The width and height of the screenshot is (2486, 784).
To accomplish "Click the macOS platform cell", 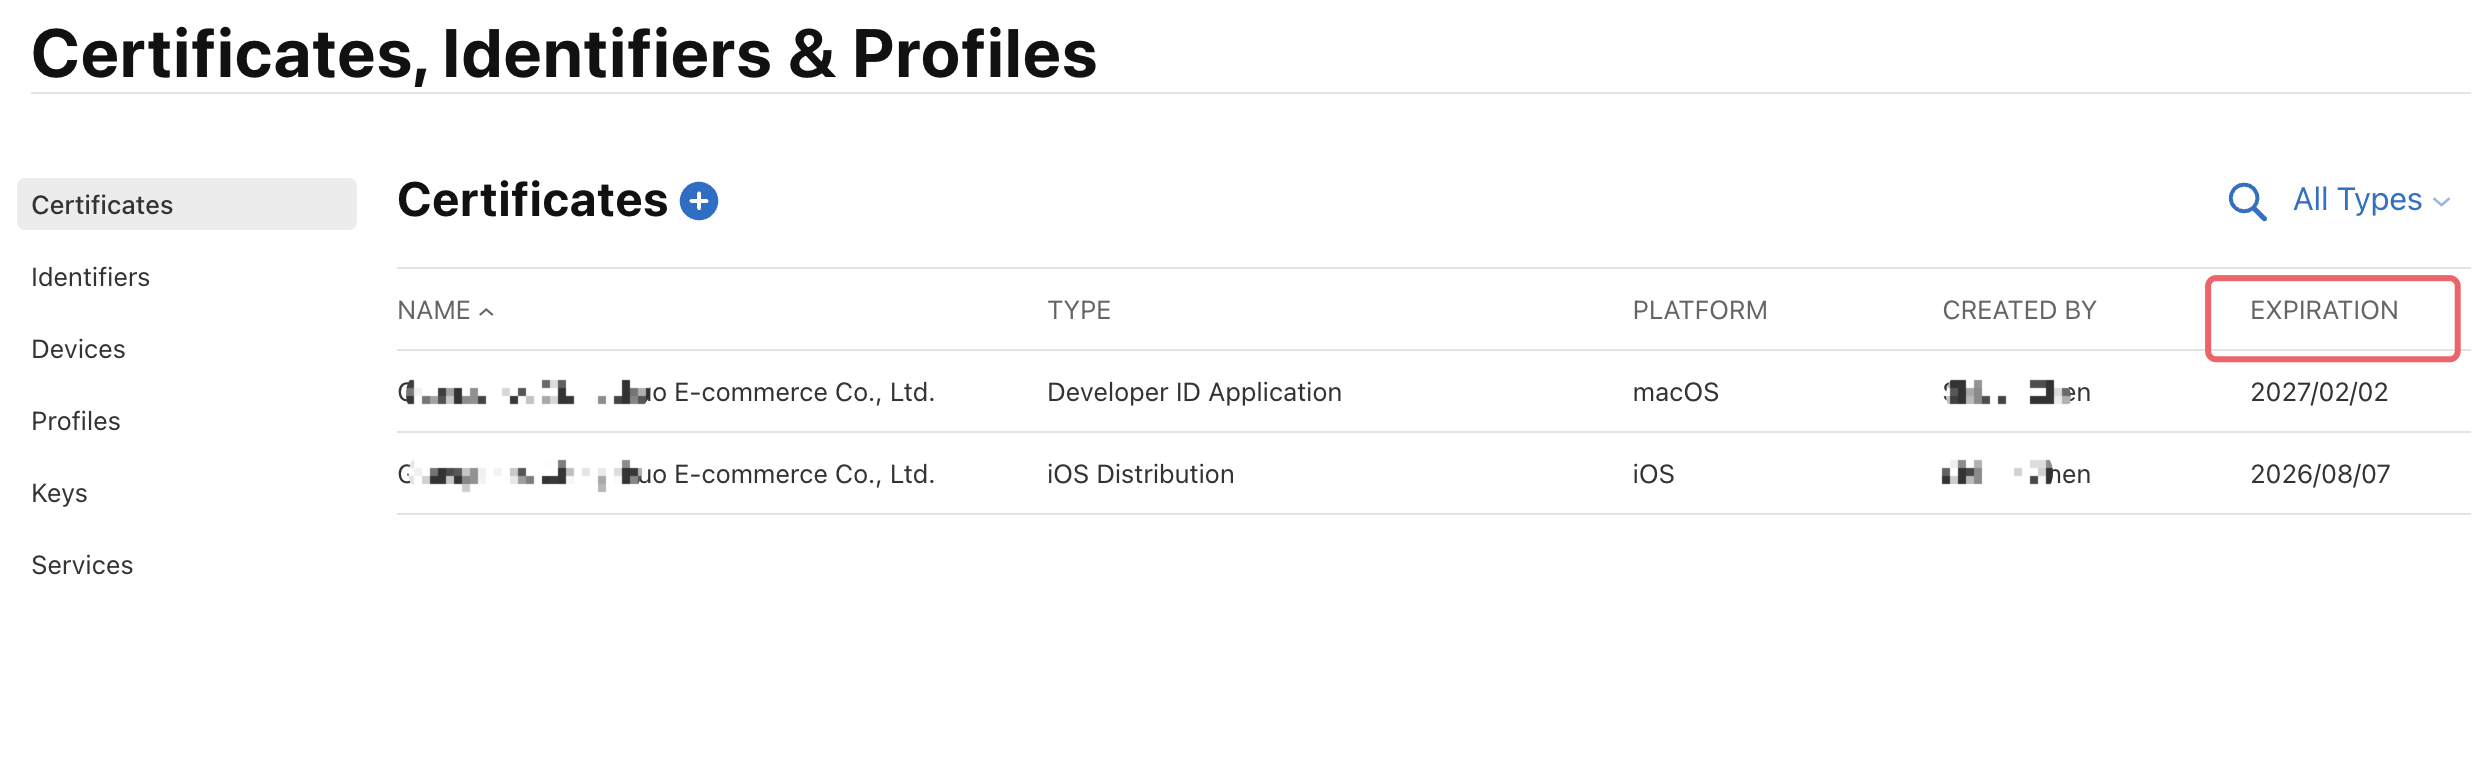I will point(1675,392).
